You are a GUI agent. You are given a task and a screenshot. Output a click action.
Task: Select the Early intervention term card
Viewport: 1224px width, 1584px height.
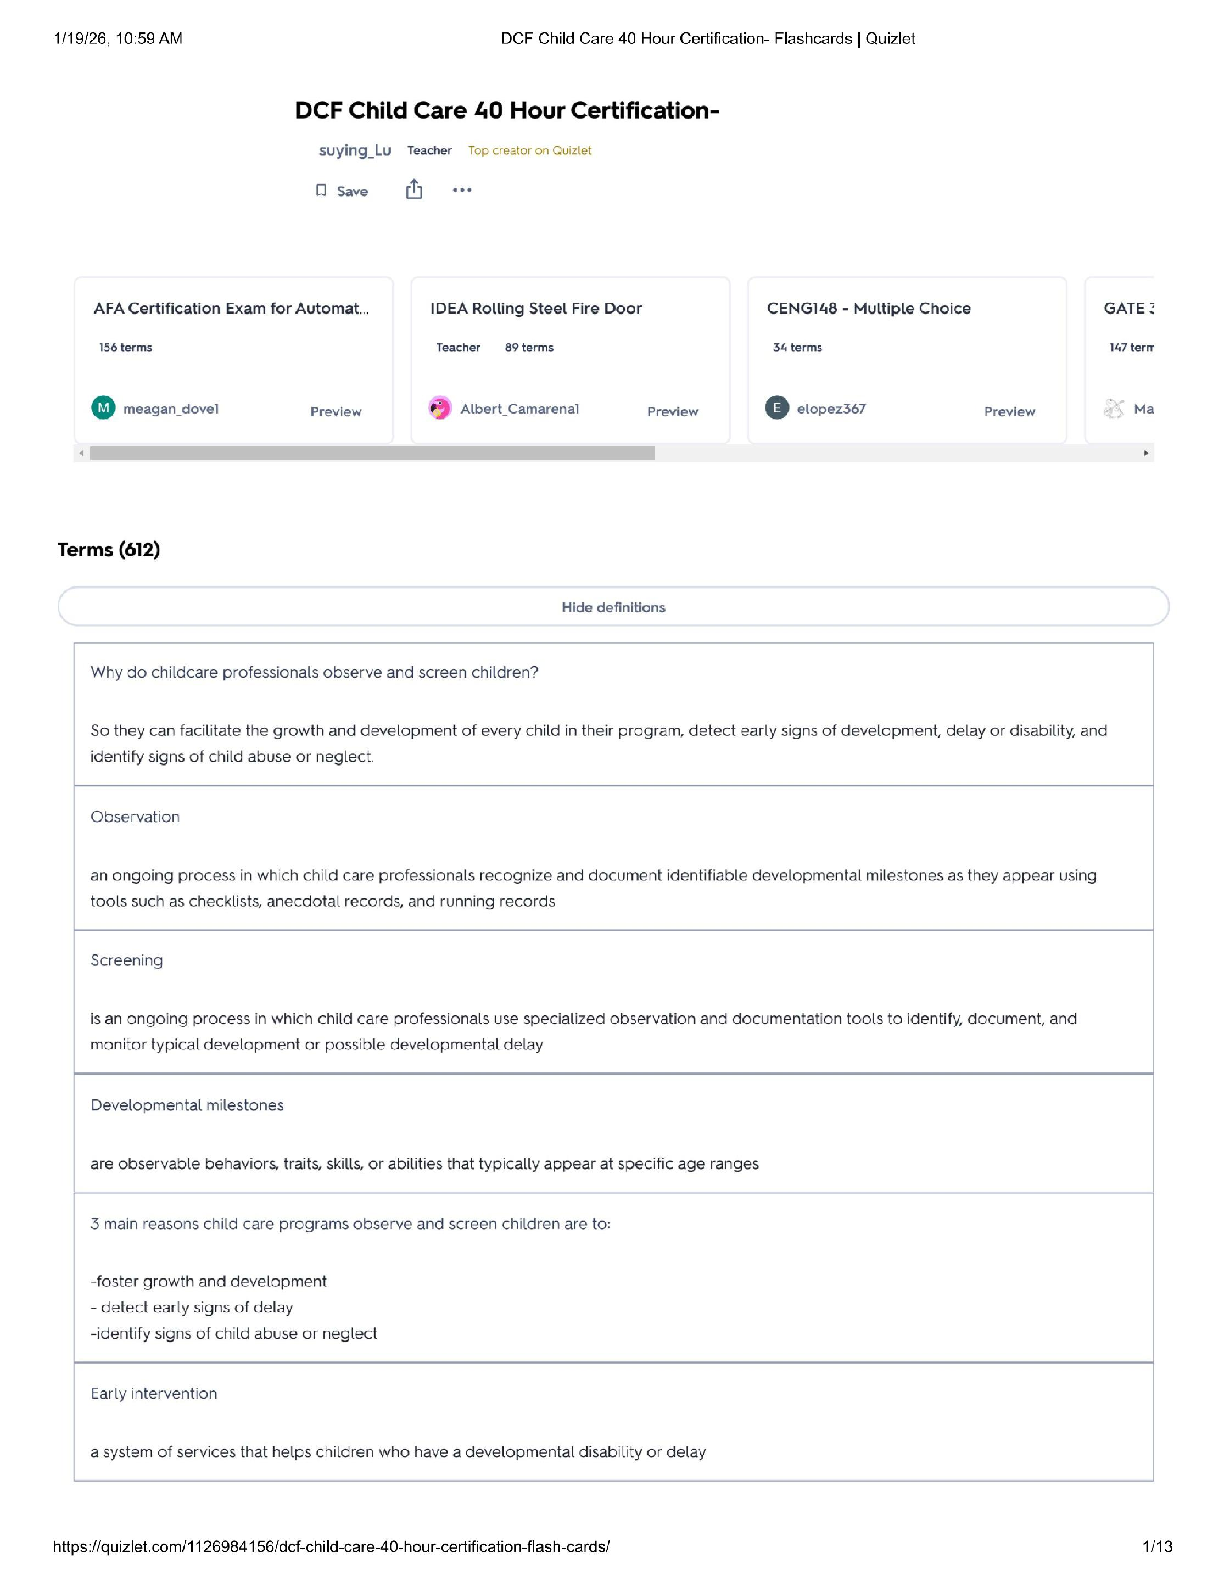tap(613, 1421)
